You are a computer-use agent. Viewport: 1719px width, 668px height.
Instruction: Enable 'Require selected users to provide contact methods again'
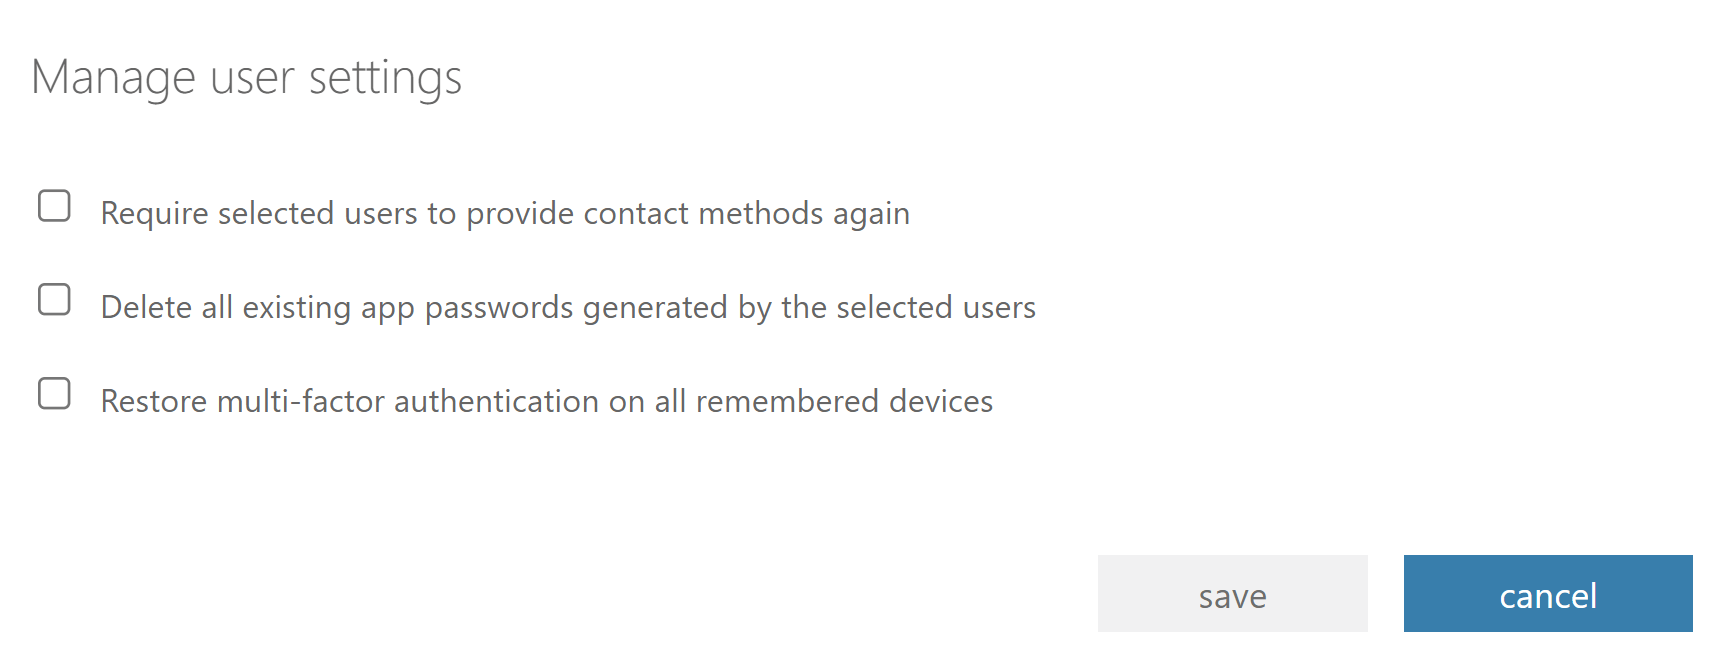pyautogui.click(x=54, y=205)
